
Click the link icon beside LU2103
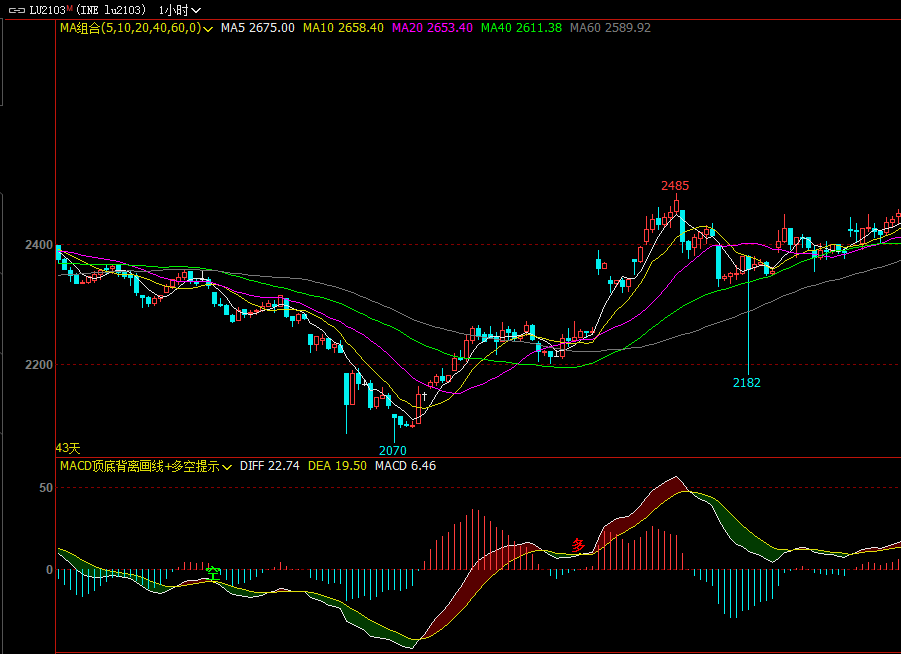pyautogui.click(x=17, y=10)
